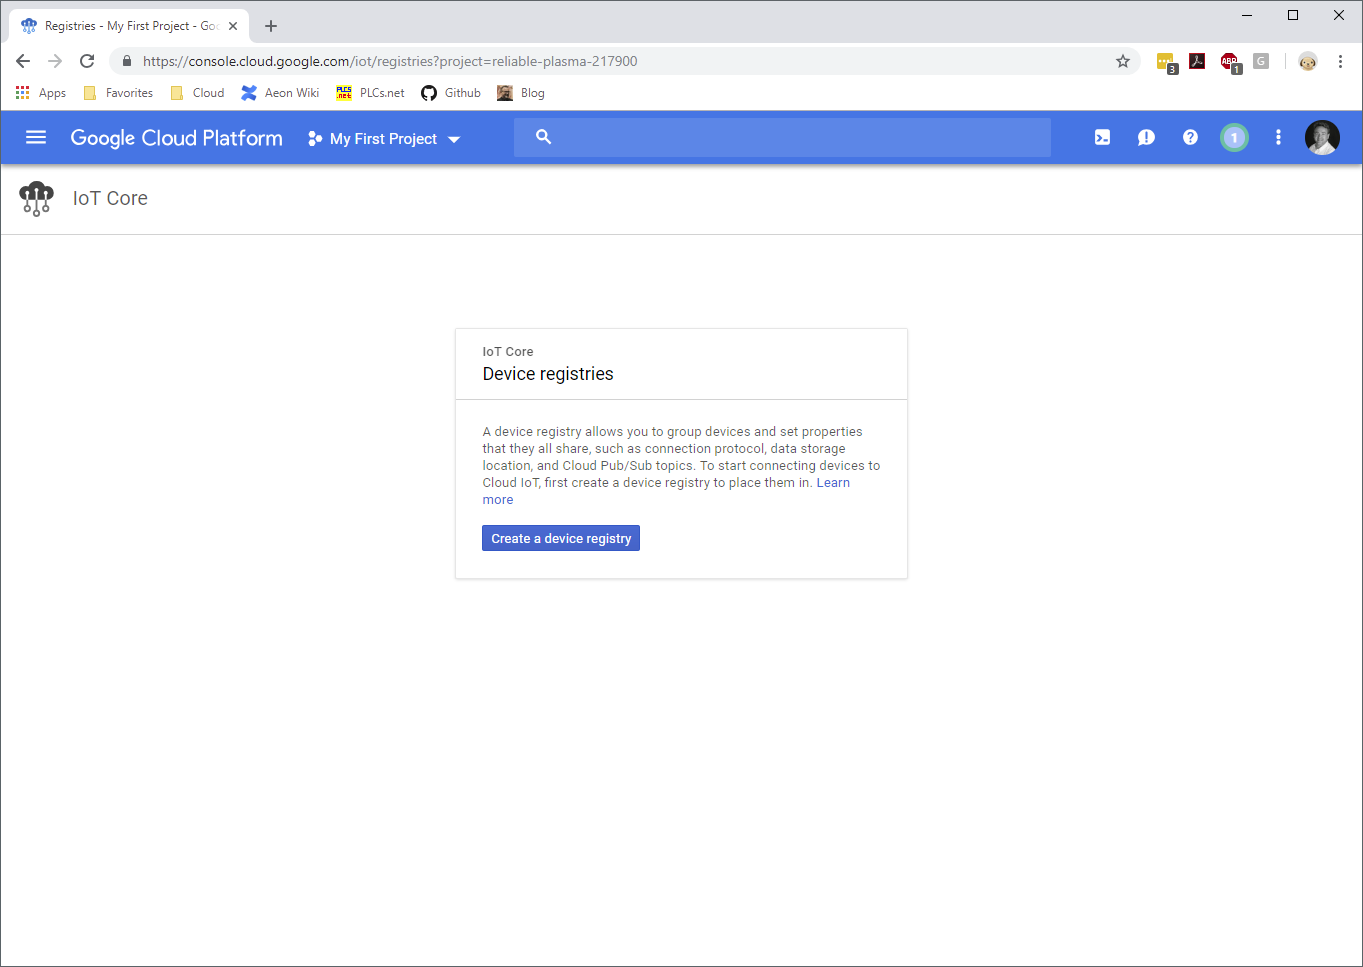Select the Registries - My First Project tab
The image size is (1363, 967).
click(130, 26)
